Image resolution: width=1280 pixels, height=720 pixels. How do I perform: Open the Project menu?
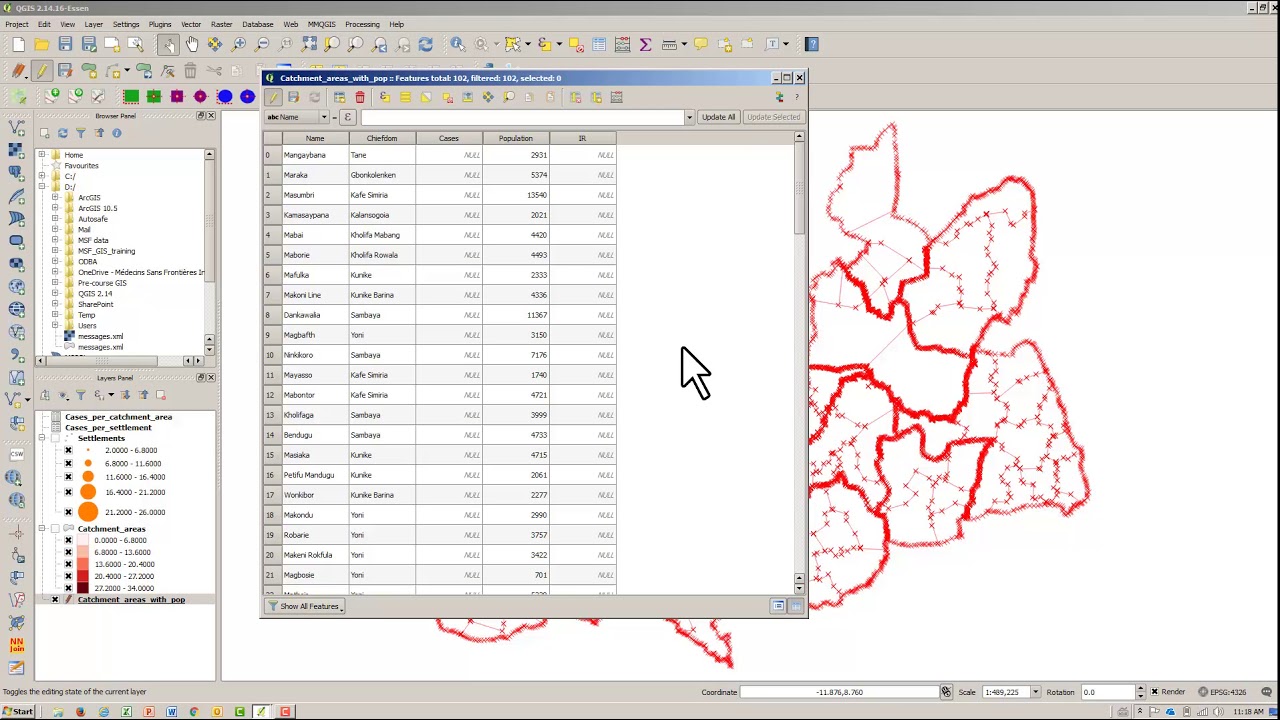[x=16, y=24]
